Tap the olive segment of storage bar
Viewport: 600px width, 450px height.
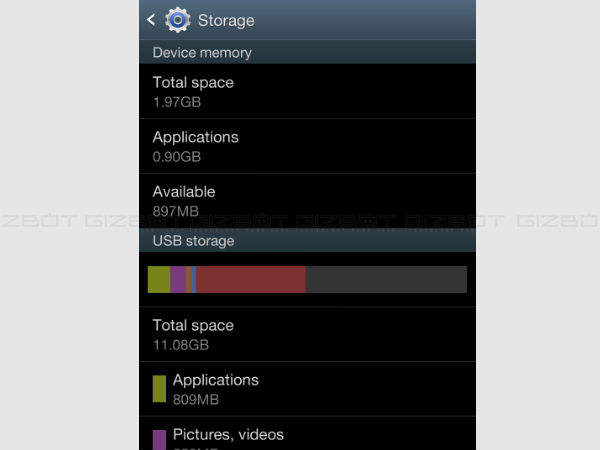click(159, 279)
